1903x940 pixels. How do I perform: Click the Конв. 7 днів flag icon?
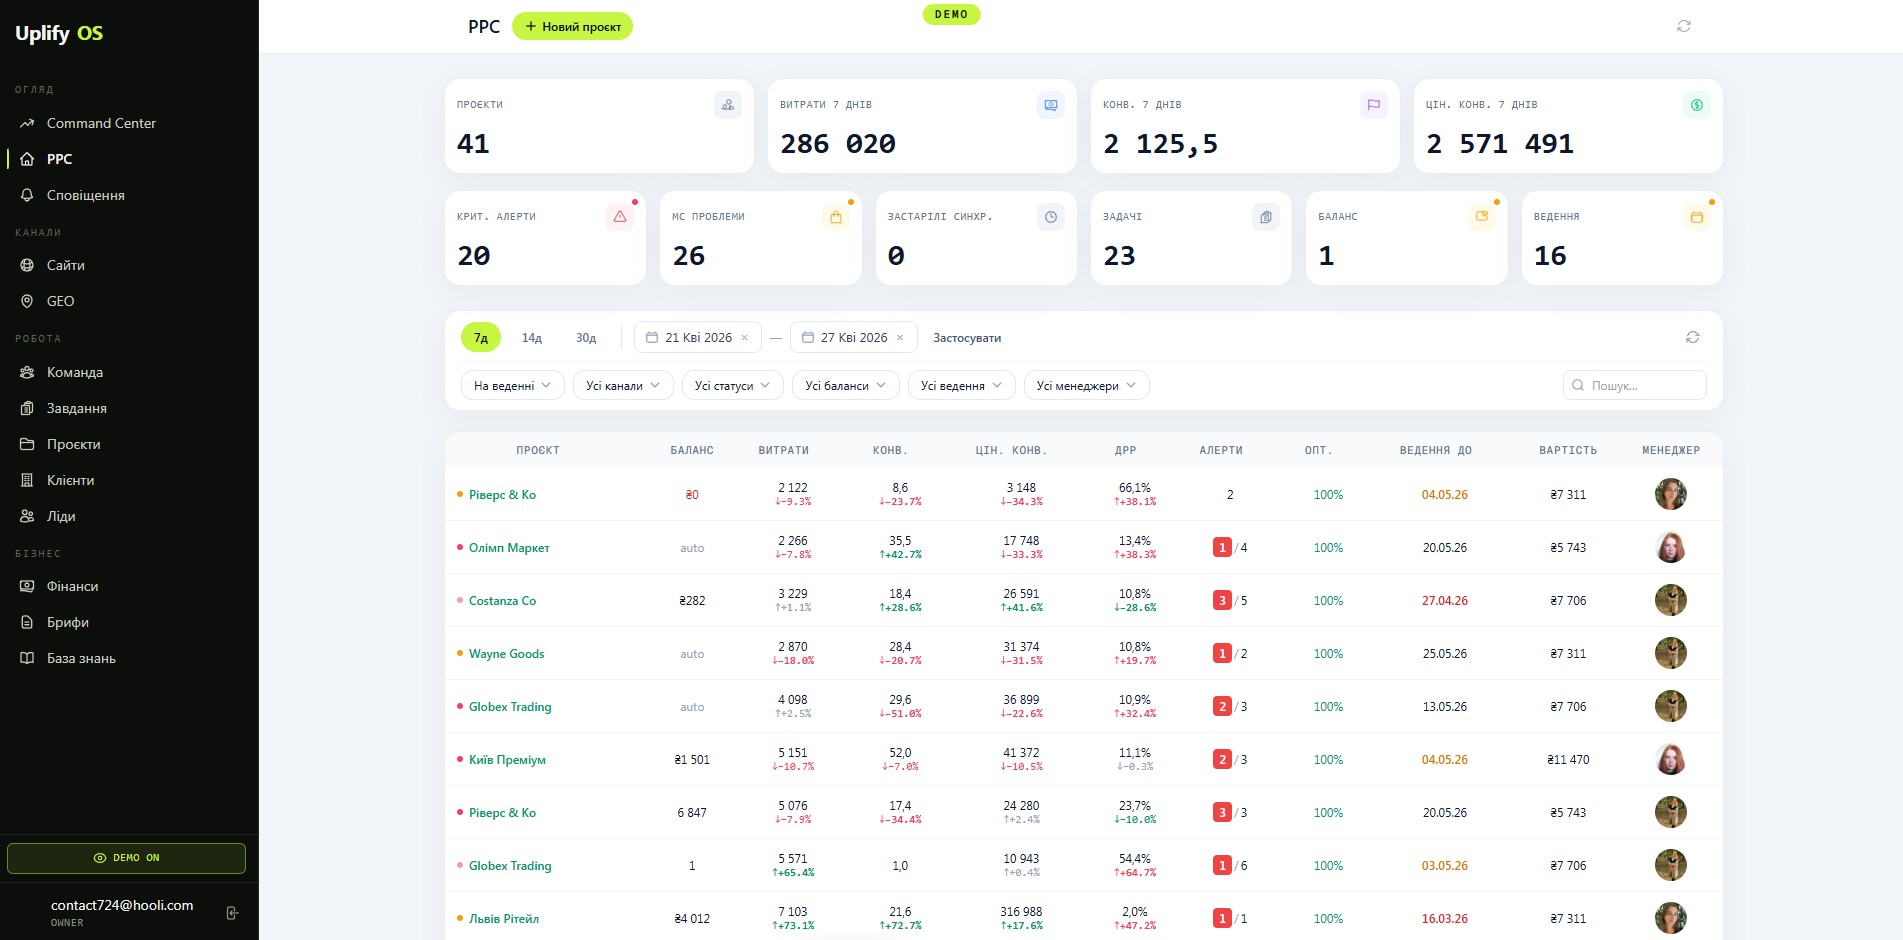click(1374, 105)
